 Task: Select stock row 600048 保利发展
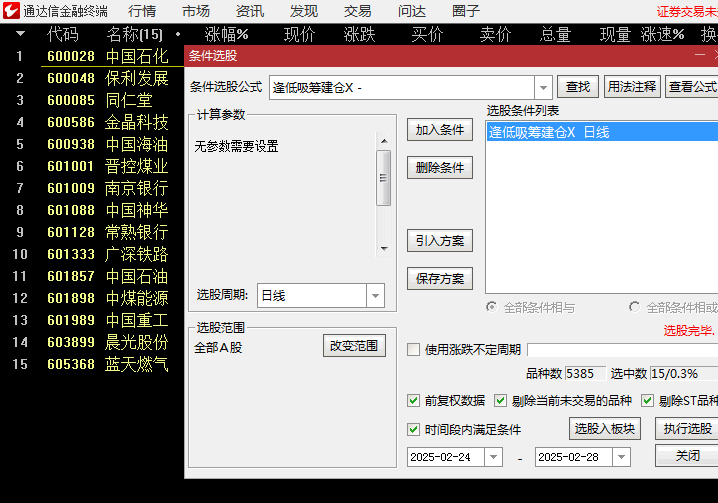[92, 78]
